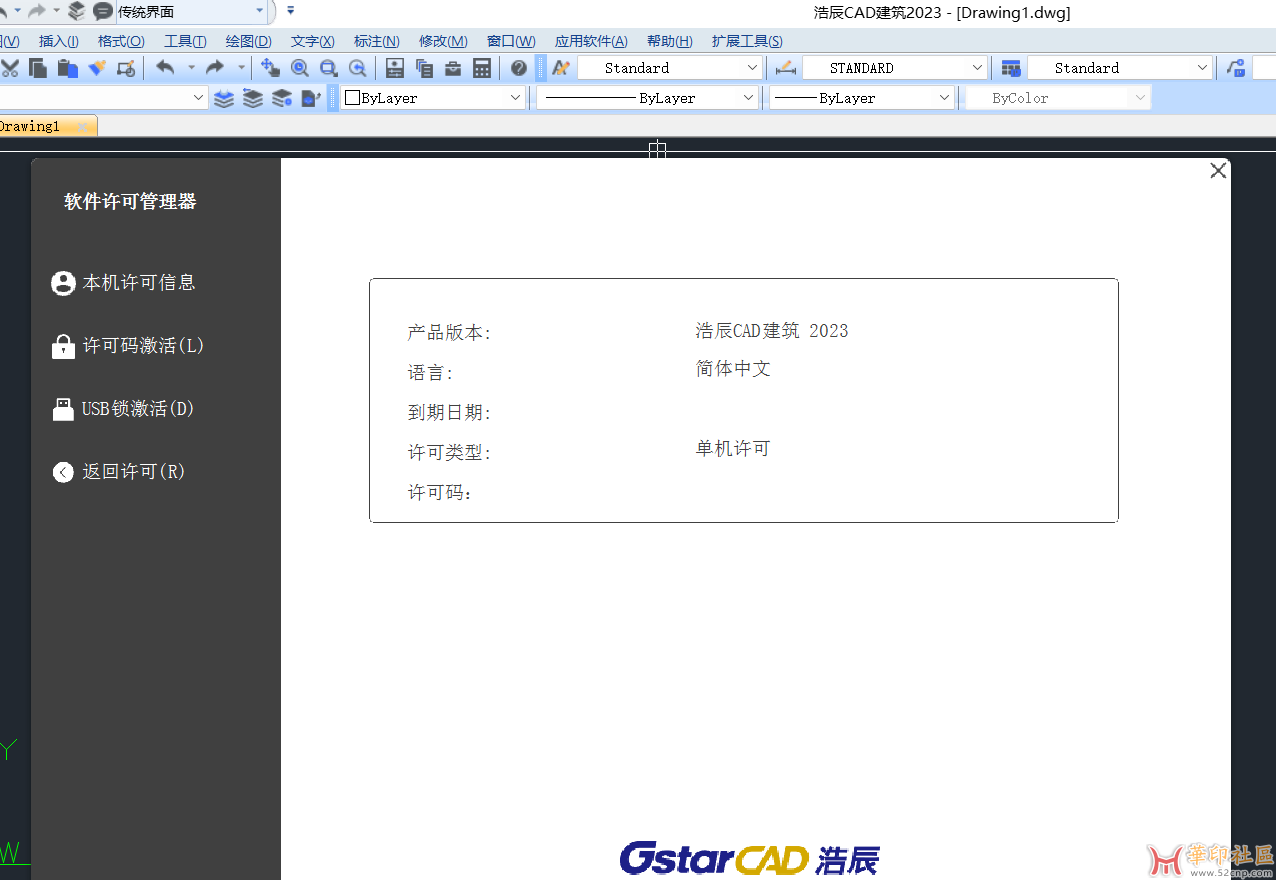
Task: Open the 窗口(W) menu
Action: coord(511,41)
